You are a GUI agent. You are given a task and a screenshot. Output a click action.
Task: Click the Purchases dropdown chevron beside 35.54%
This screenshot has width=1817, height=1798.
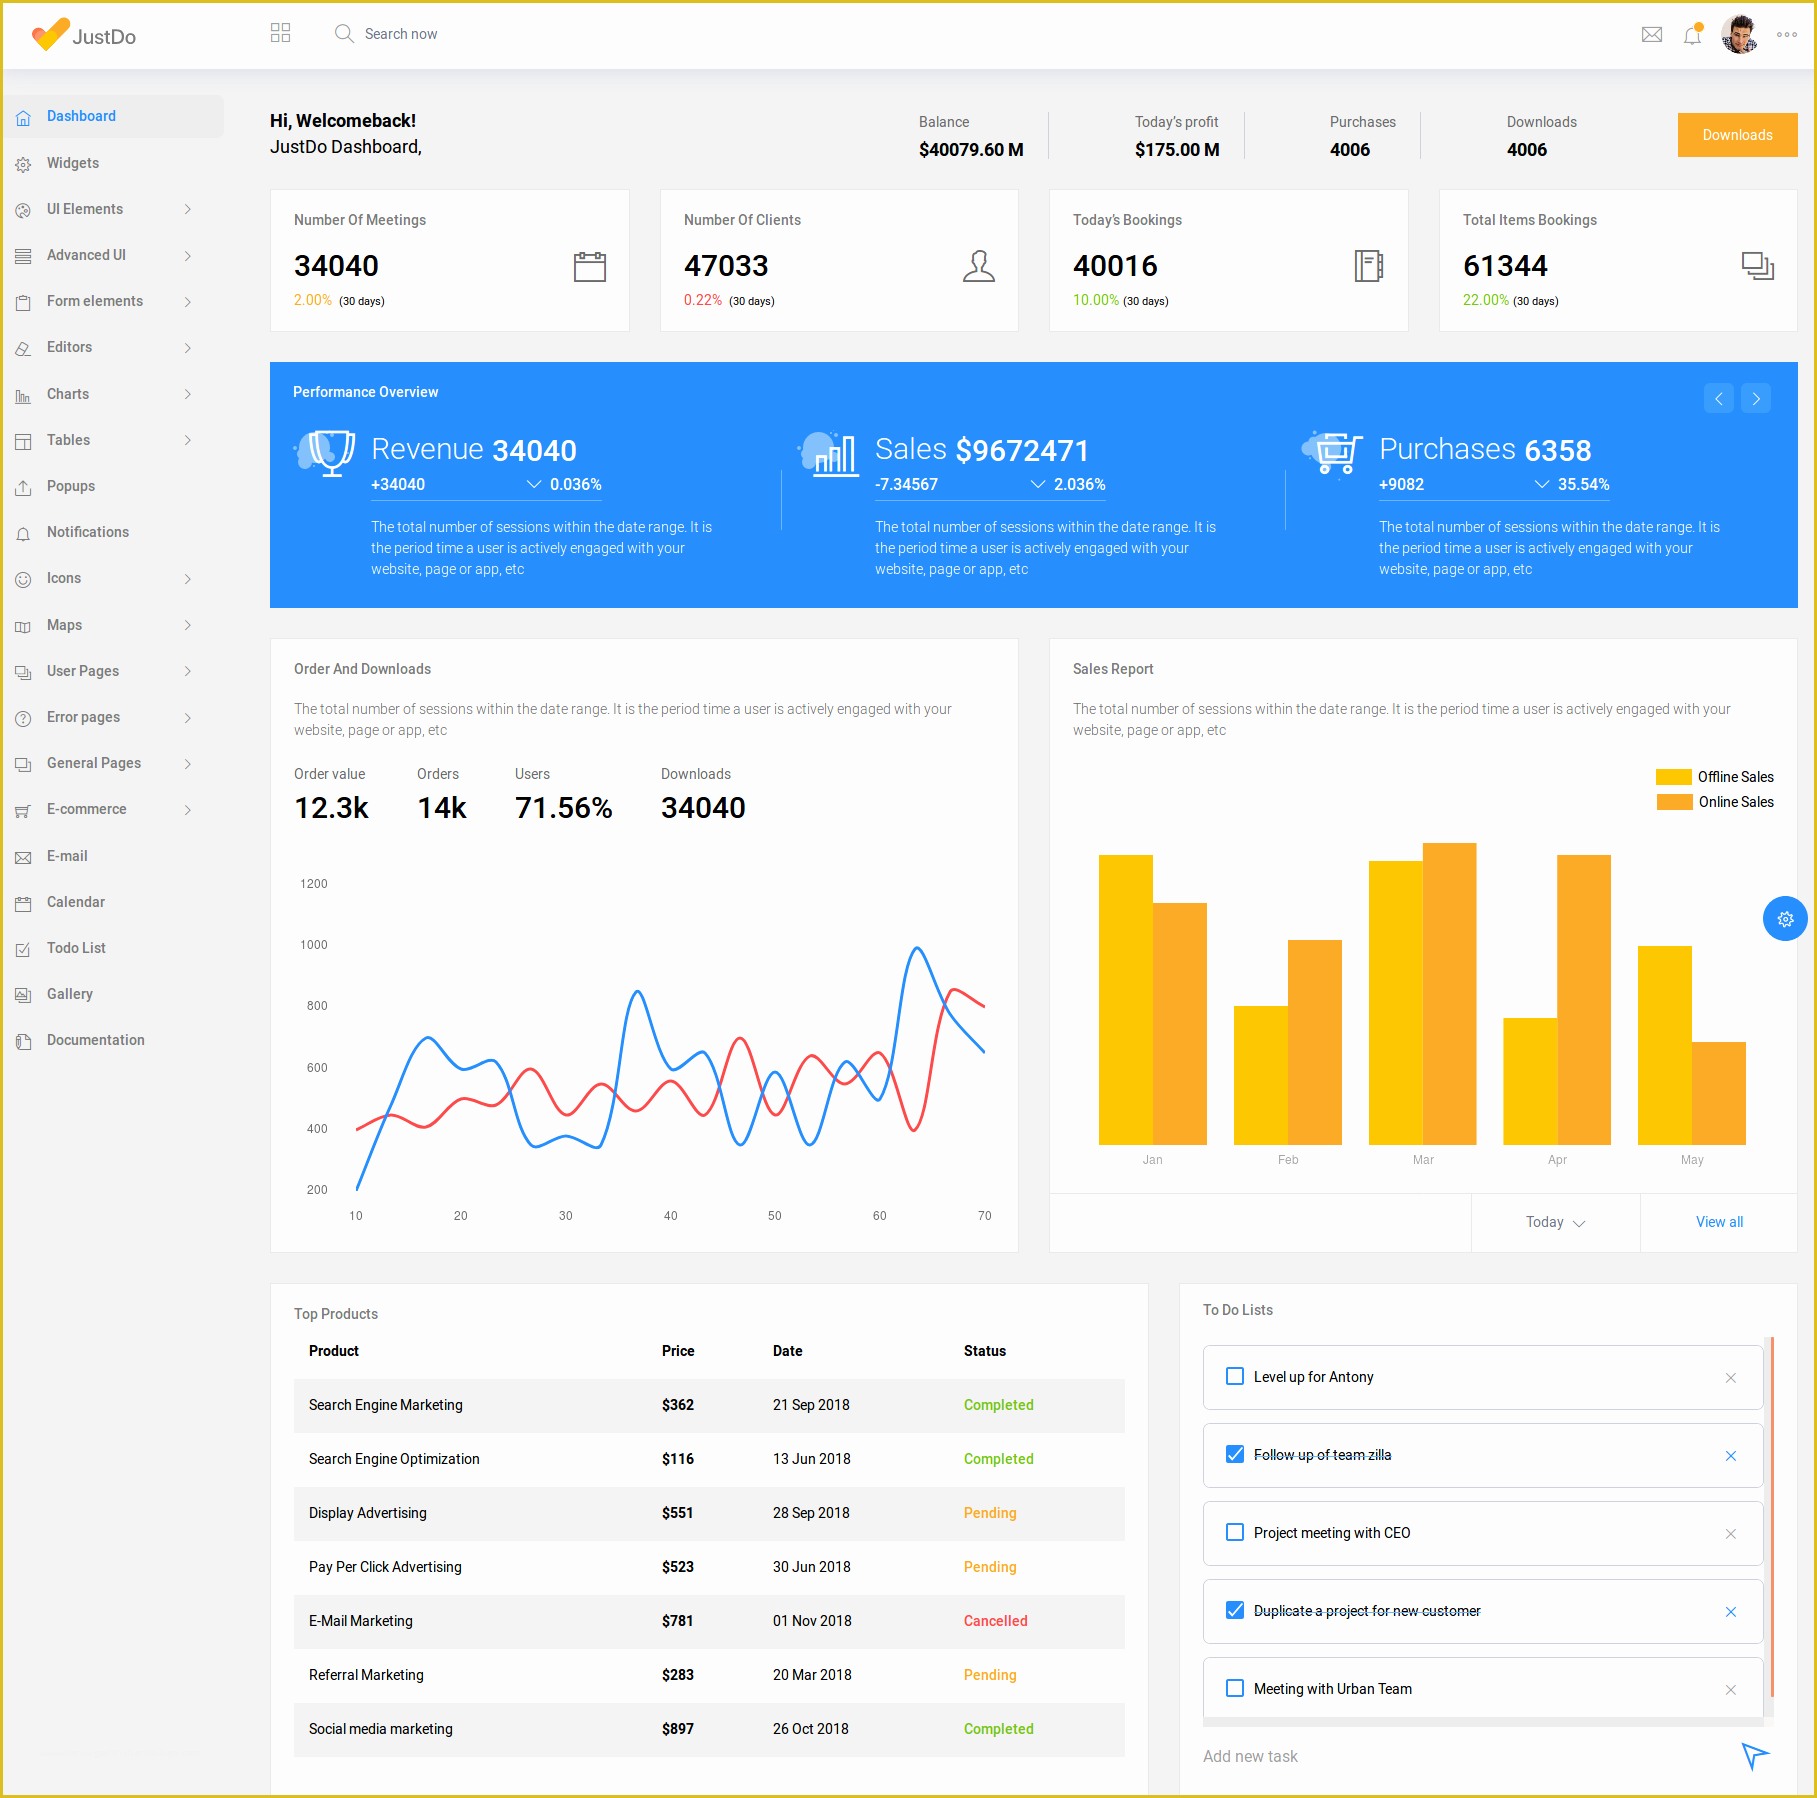point(1542,484)
